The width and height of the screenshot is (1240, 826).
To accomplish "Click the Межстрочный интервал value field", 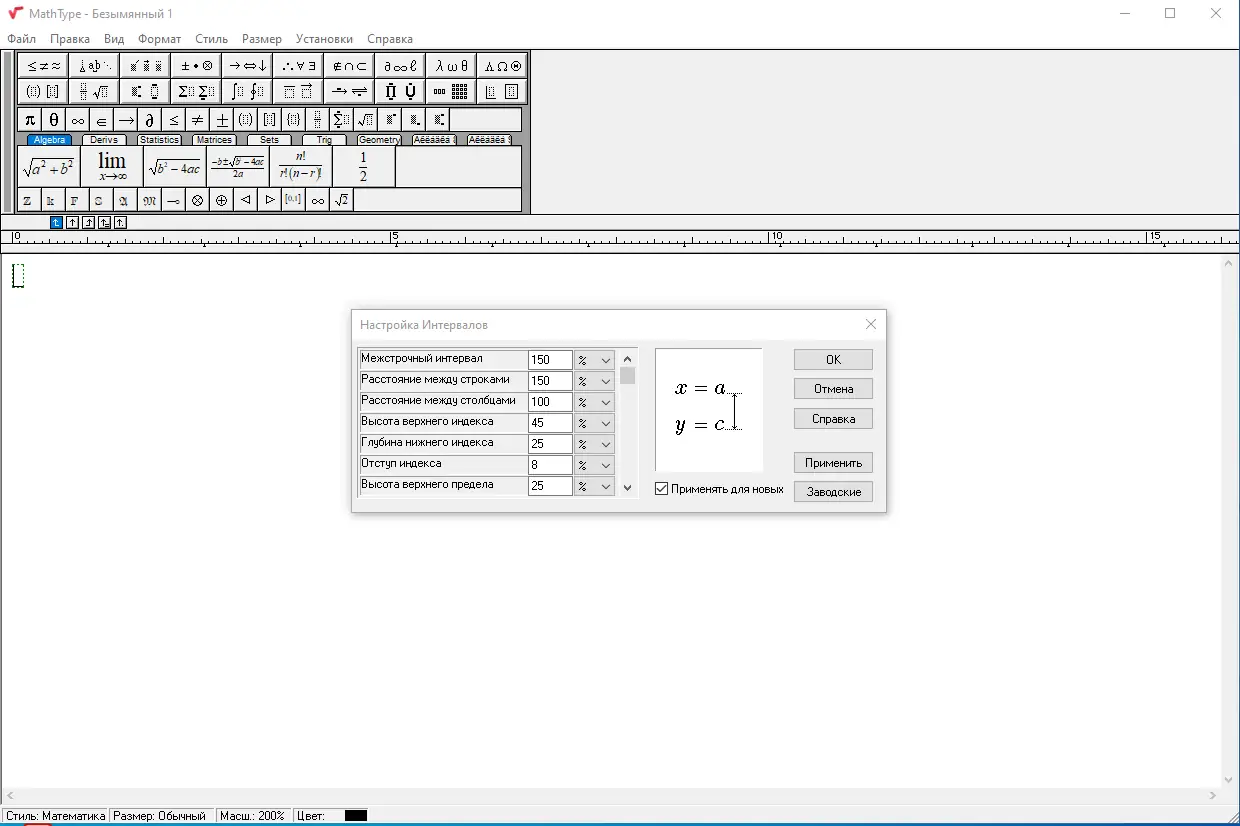I will (x=550, y=360).
